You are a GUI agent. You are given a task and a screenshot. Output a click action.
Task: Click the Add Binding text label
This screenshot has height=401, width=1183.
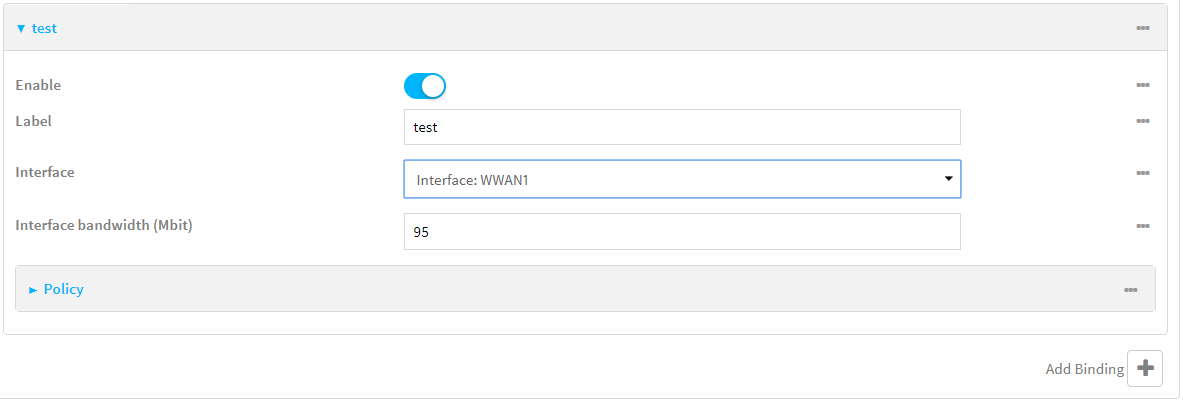tap(1084, 369)
